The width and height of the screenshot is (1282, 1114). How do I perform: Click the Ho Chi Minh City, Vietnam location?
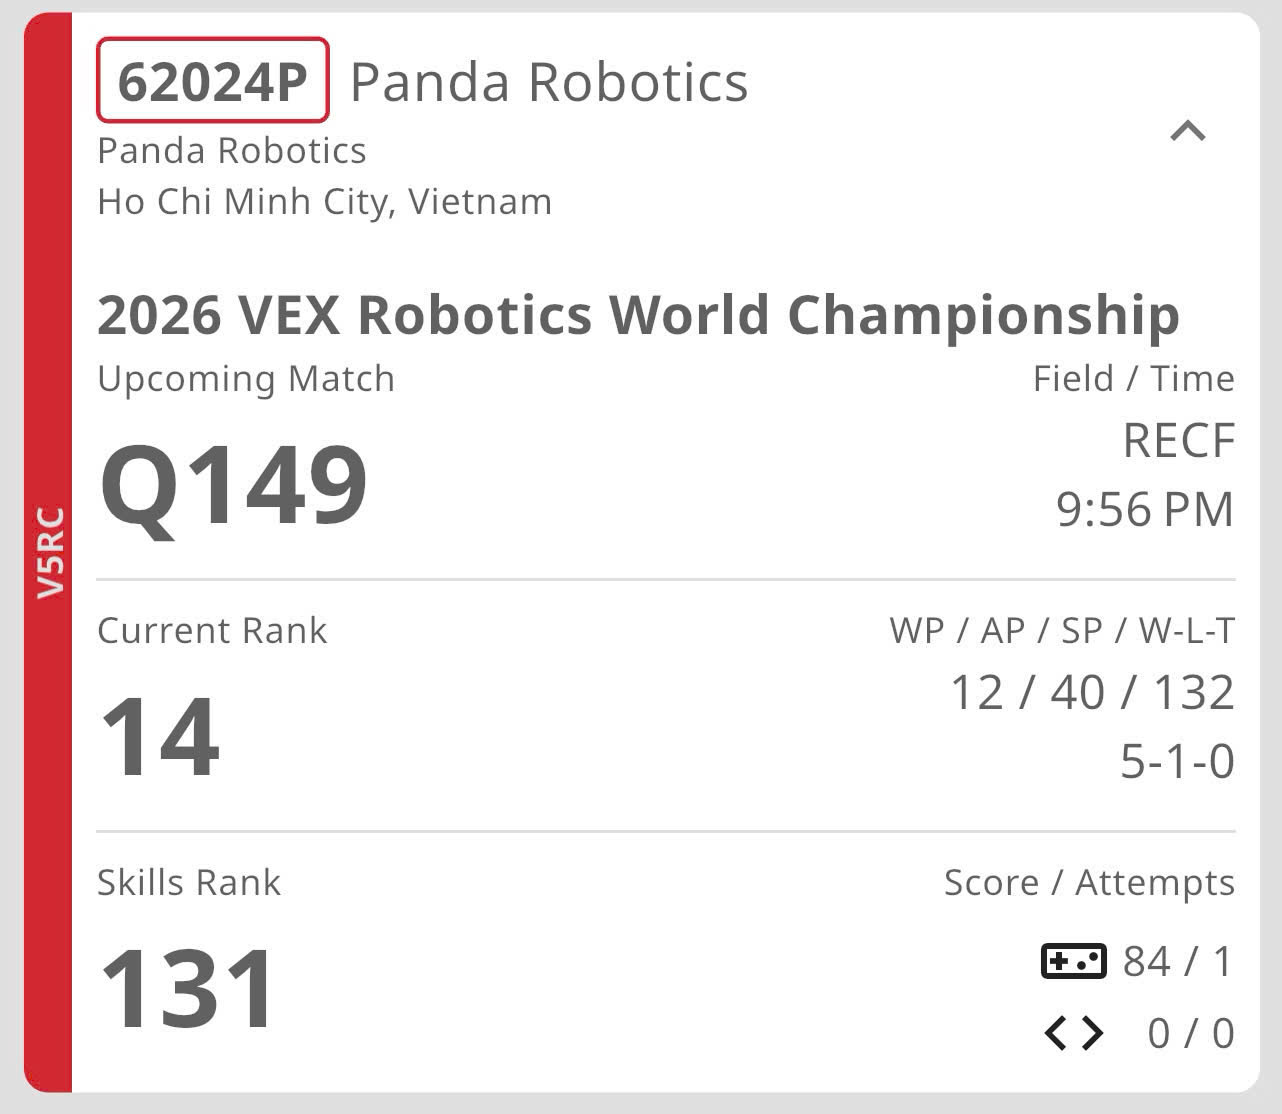(324, 202)
